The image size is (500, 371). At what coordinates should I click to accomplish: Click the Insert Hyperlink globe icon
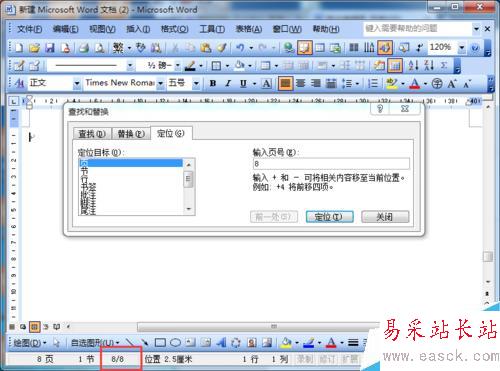click(x=289, y=48)
